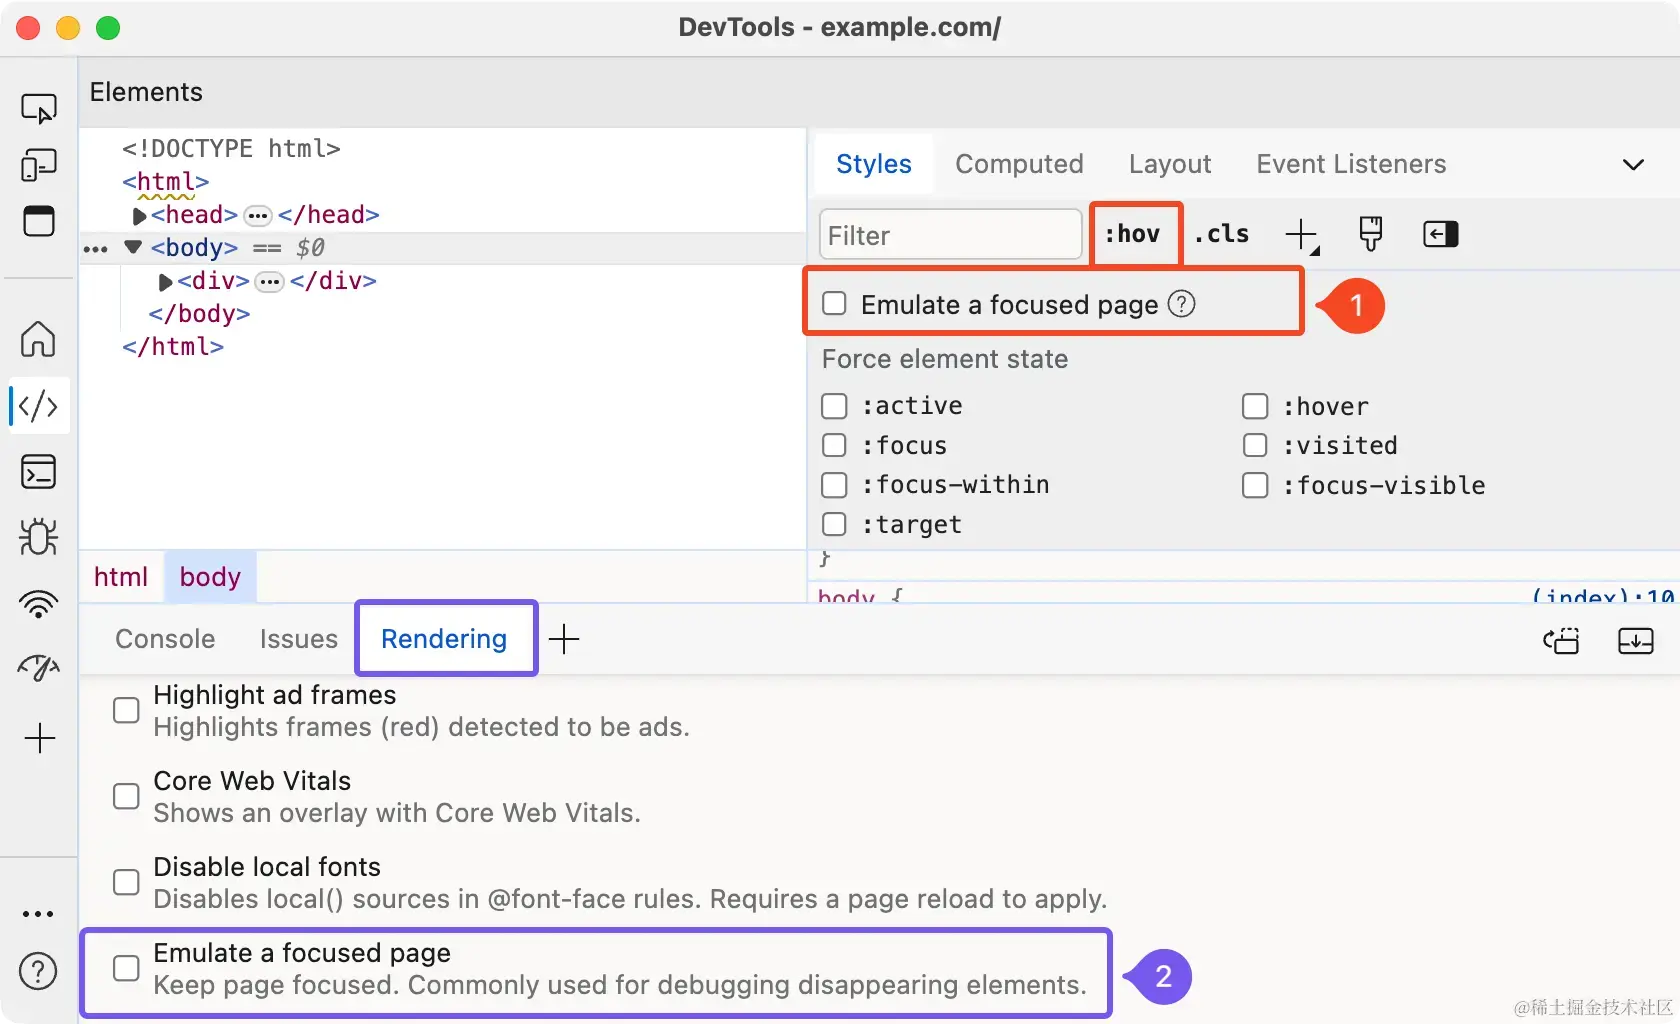The image size is (1680, 1024).
Task: Collapse the body element node
Action: [133, 247]
